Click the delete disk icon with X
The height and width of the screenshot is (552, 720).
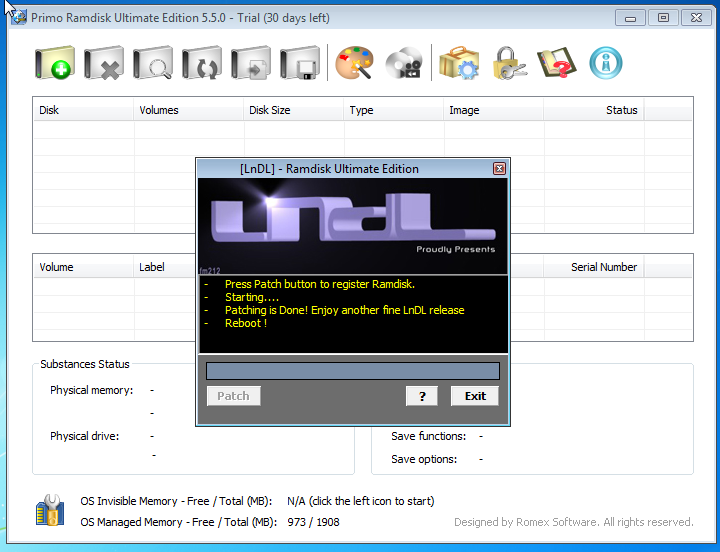click(104, 63)
